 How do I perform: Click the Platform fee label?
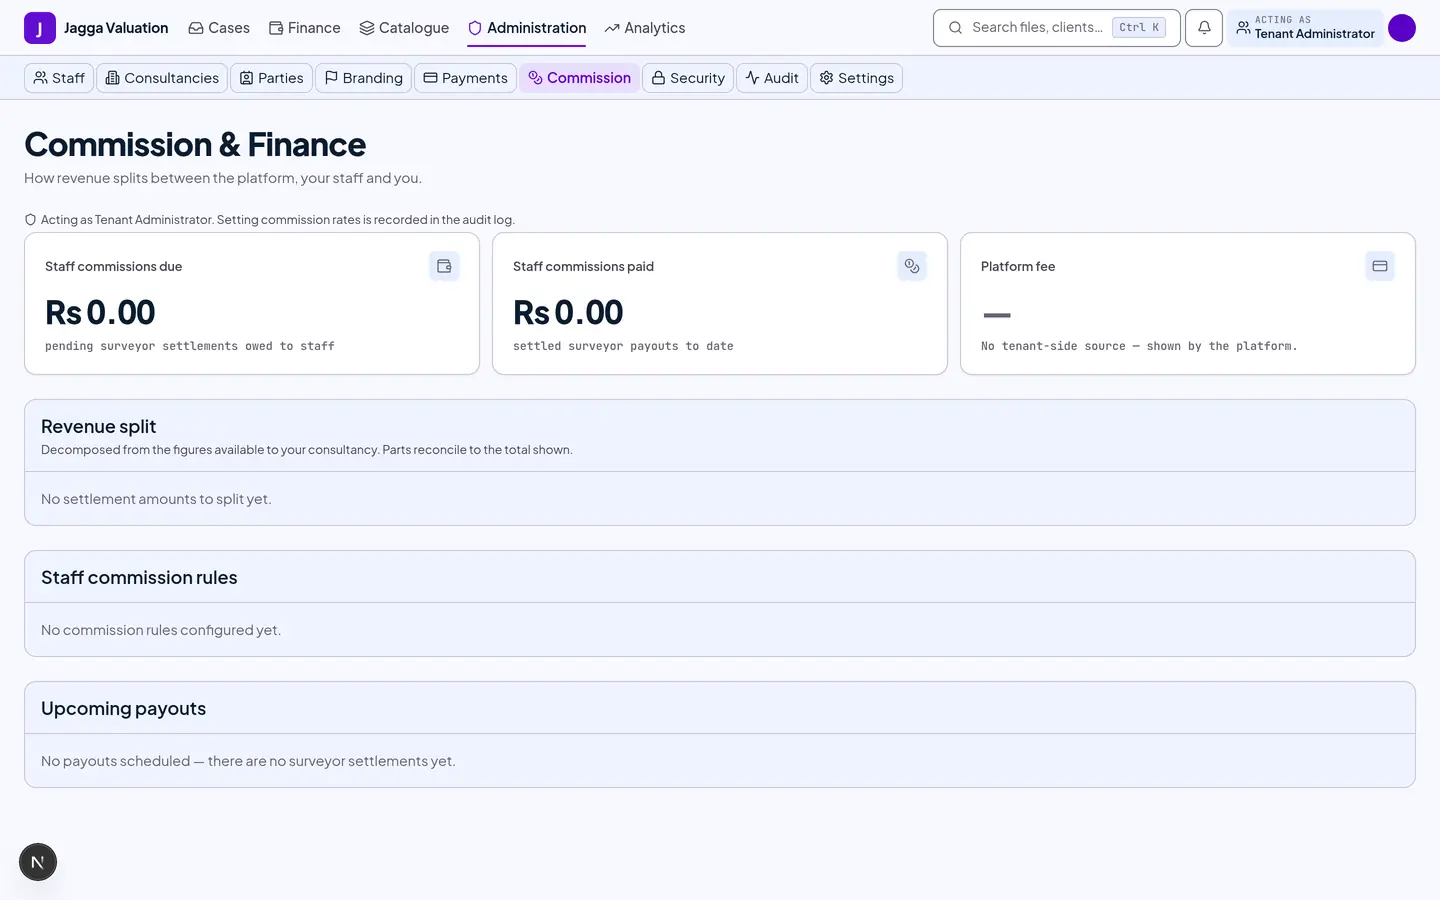[x=1018, y=266]
